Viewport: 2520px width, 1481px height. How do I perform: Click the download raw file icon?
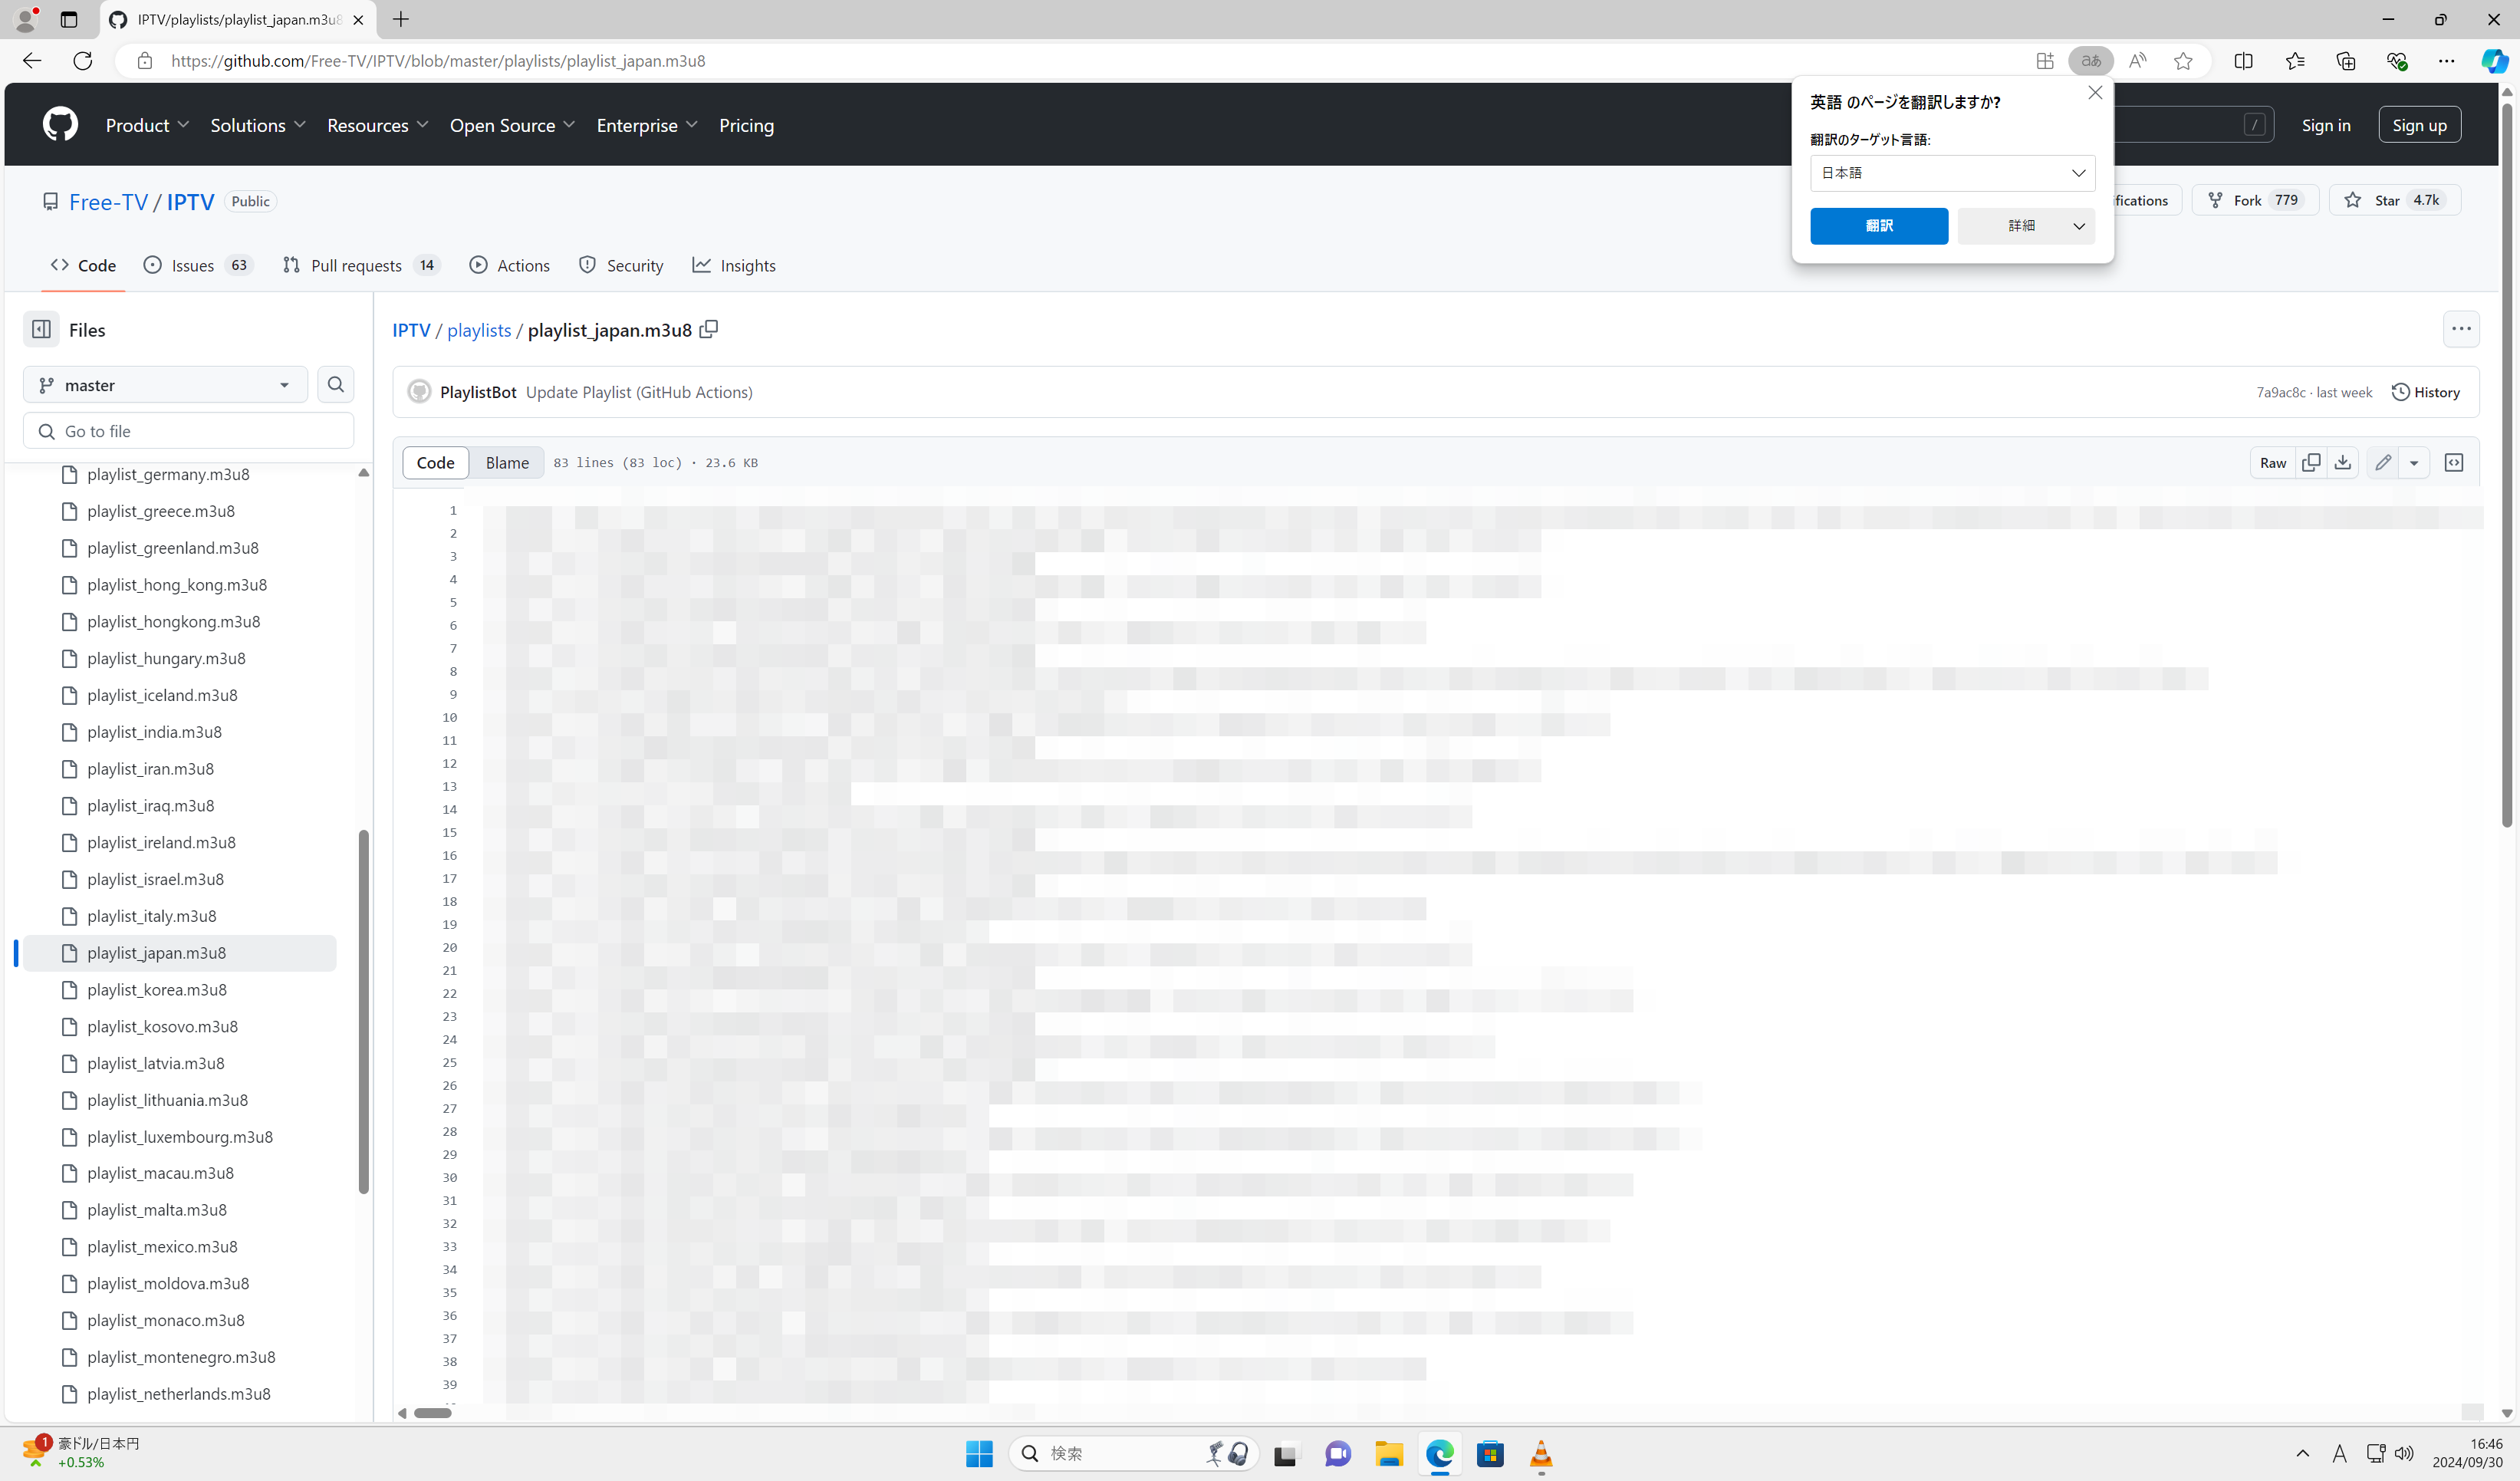coord(2342,462)
